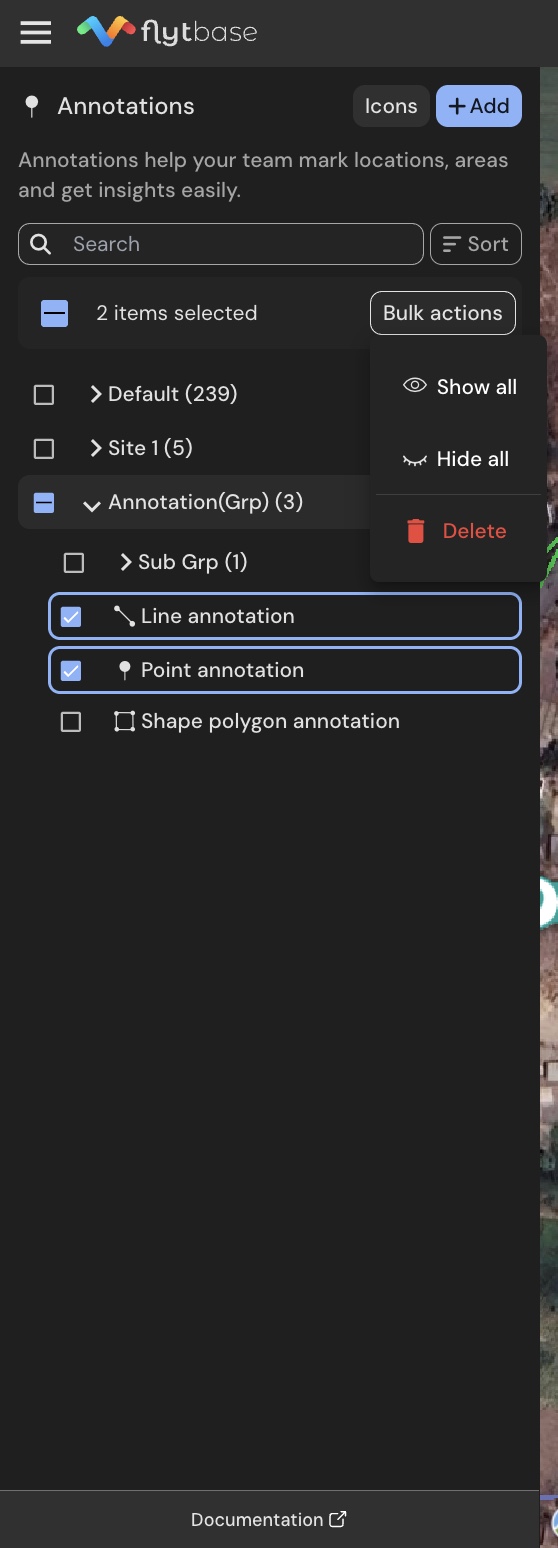
Task: Click the Add annotation button
Action: click(479, 106)
